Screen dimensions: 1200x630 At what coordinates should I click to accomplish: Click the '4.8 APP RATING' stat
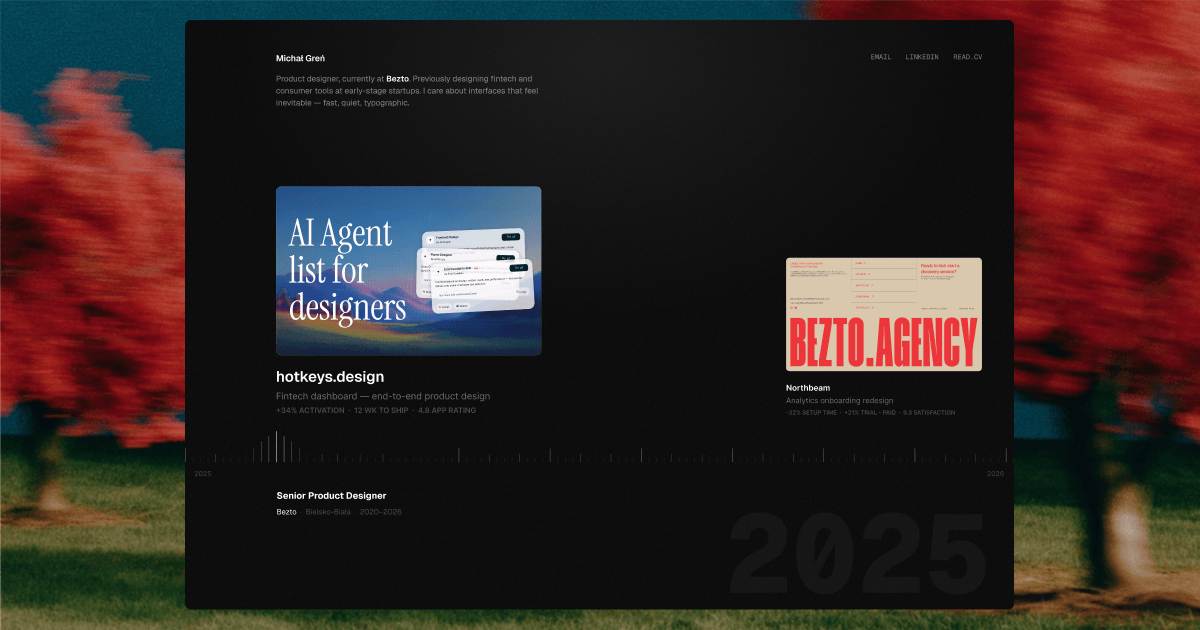[447, 410]
